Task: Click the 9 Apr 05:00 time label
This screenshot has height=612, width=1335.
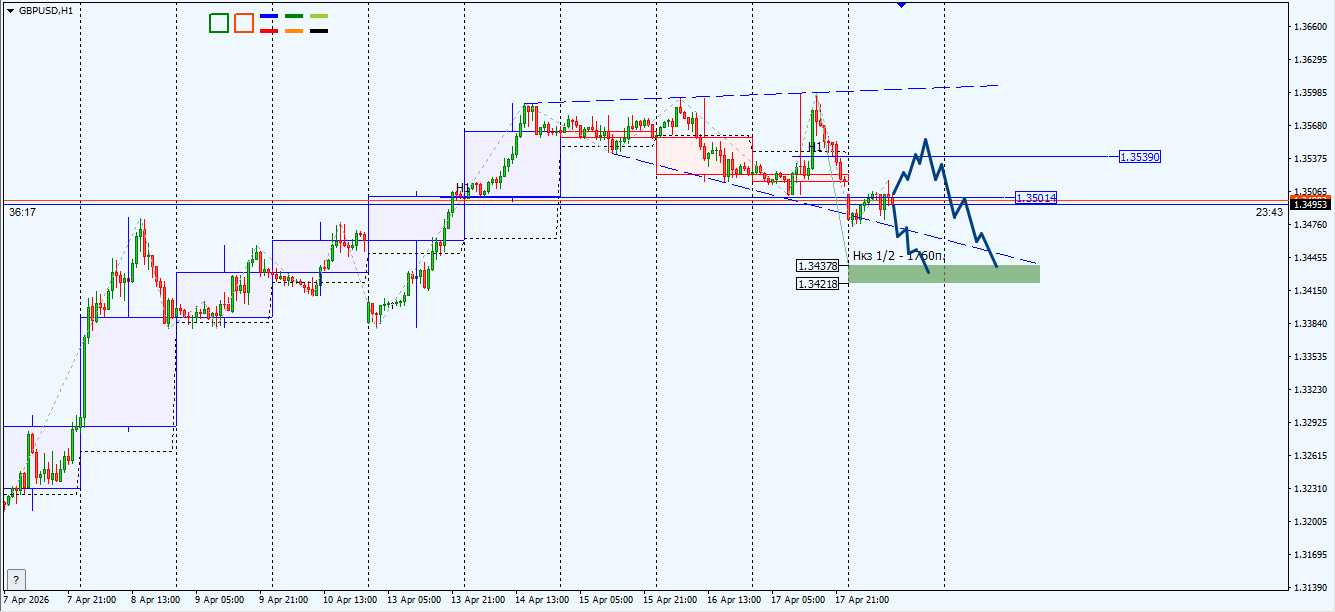Action: point(219,600)
